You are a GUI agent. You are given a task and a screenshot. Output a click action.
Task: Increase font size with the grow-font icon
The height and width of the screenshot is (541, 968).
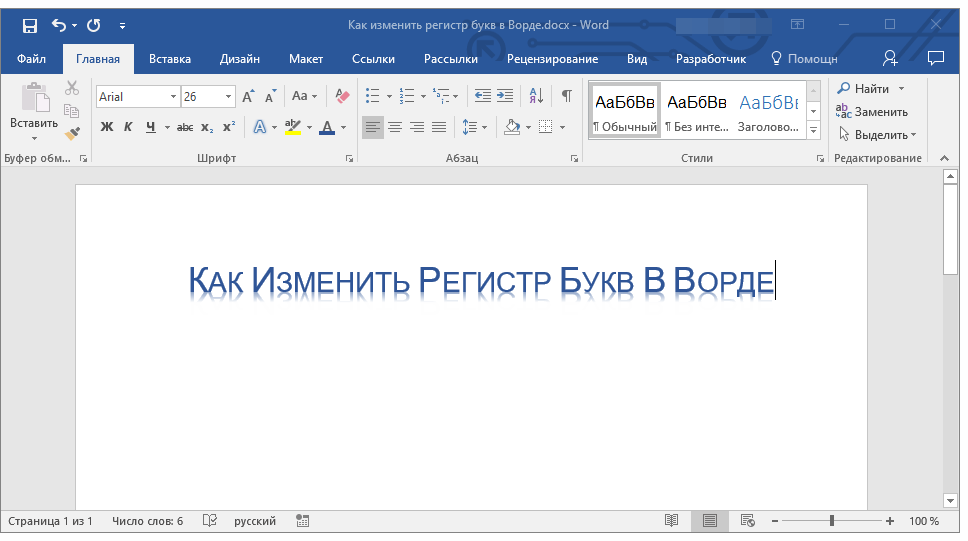[x=249, y=96]
